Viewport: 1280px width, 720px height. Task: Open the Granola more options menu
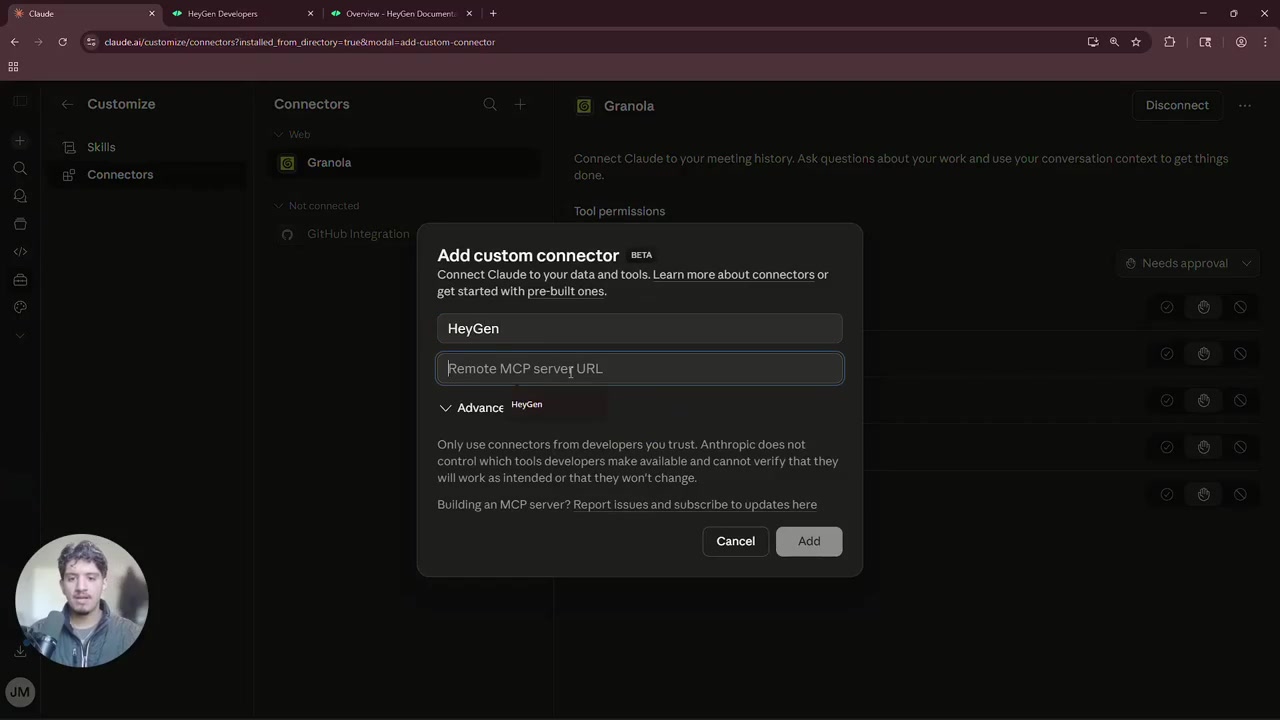(1245, 105)
